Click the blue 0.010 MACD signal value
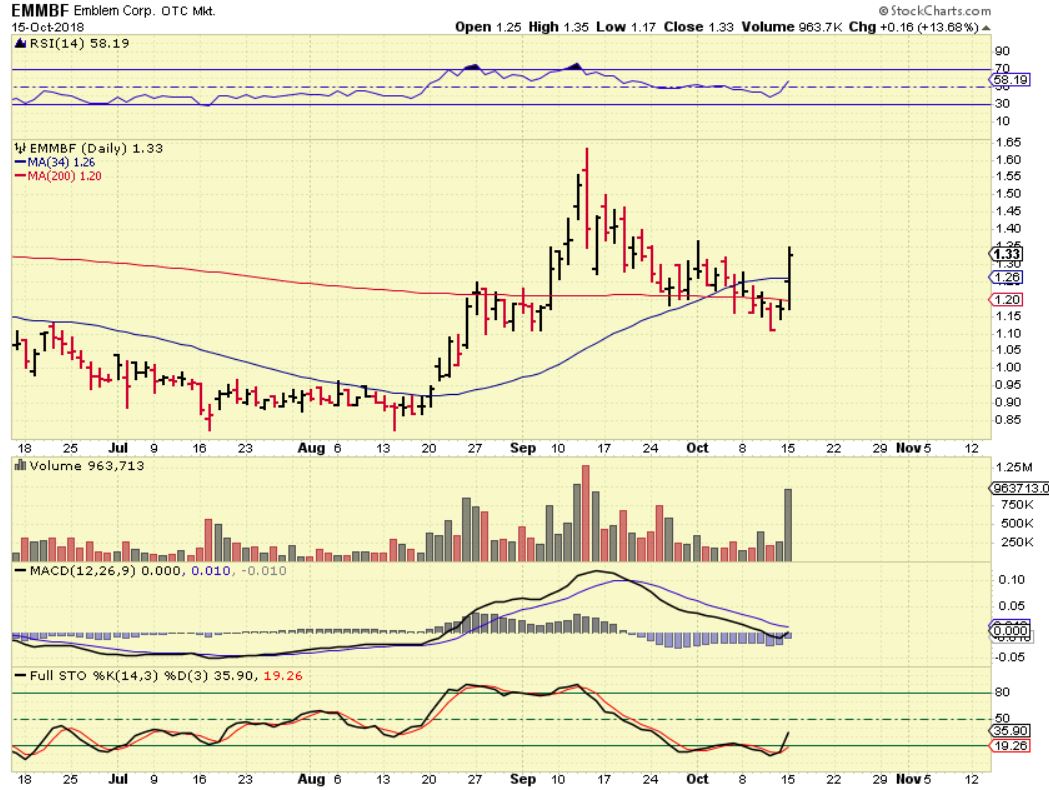 pyautogui.click(x=211, y=571)
